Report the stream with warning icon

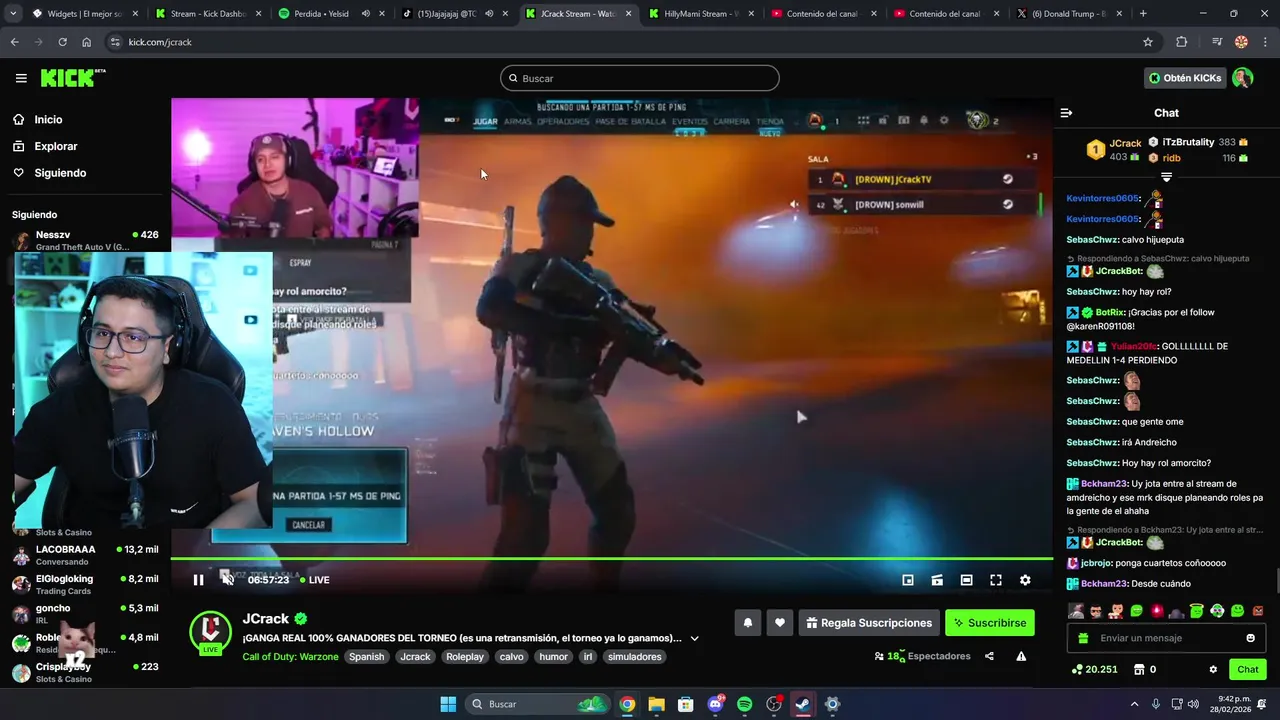pyautogui.click(x=1021, y=657)
